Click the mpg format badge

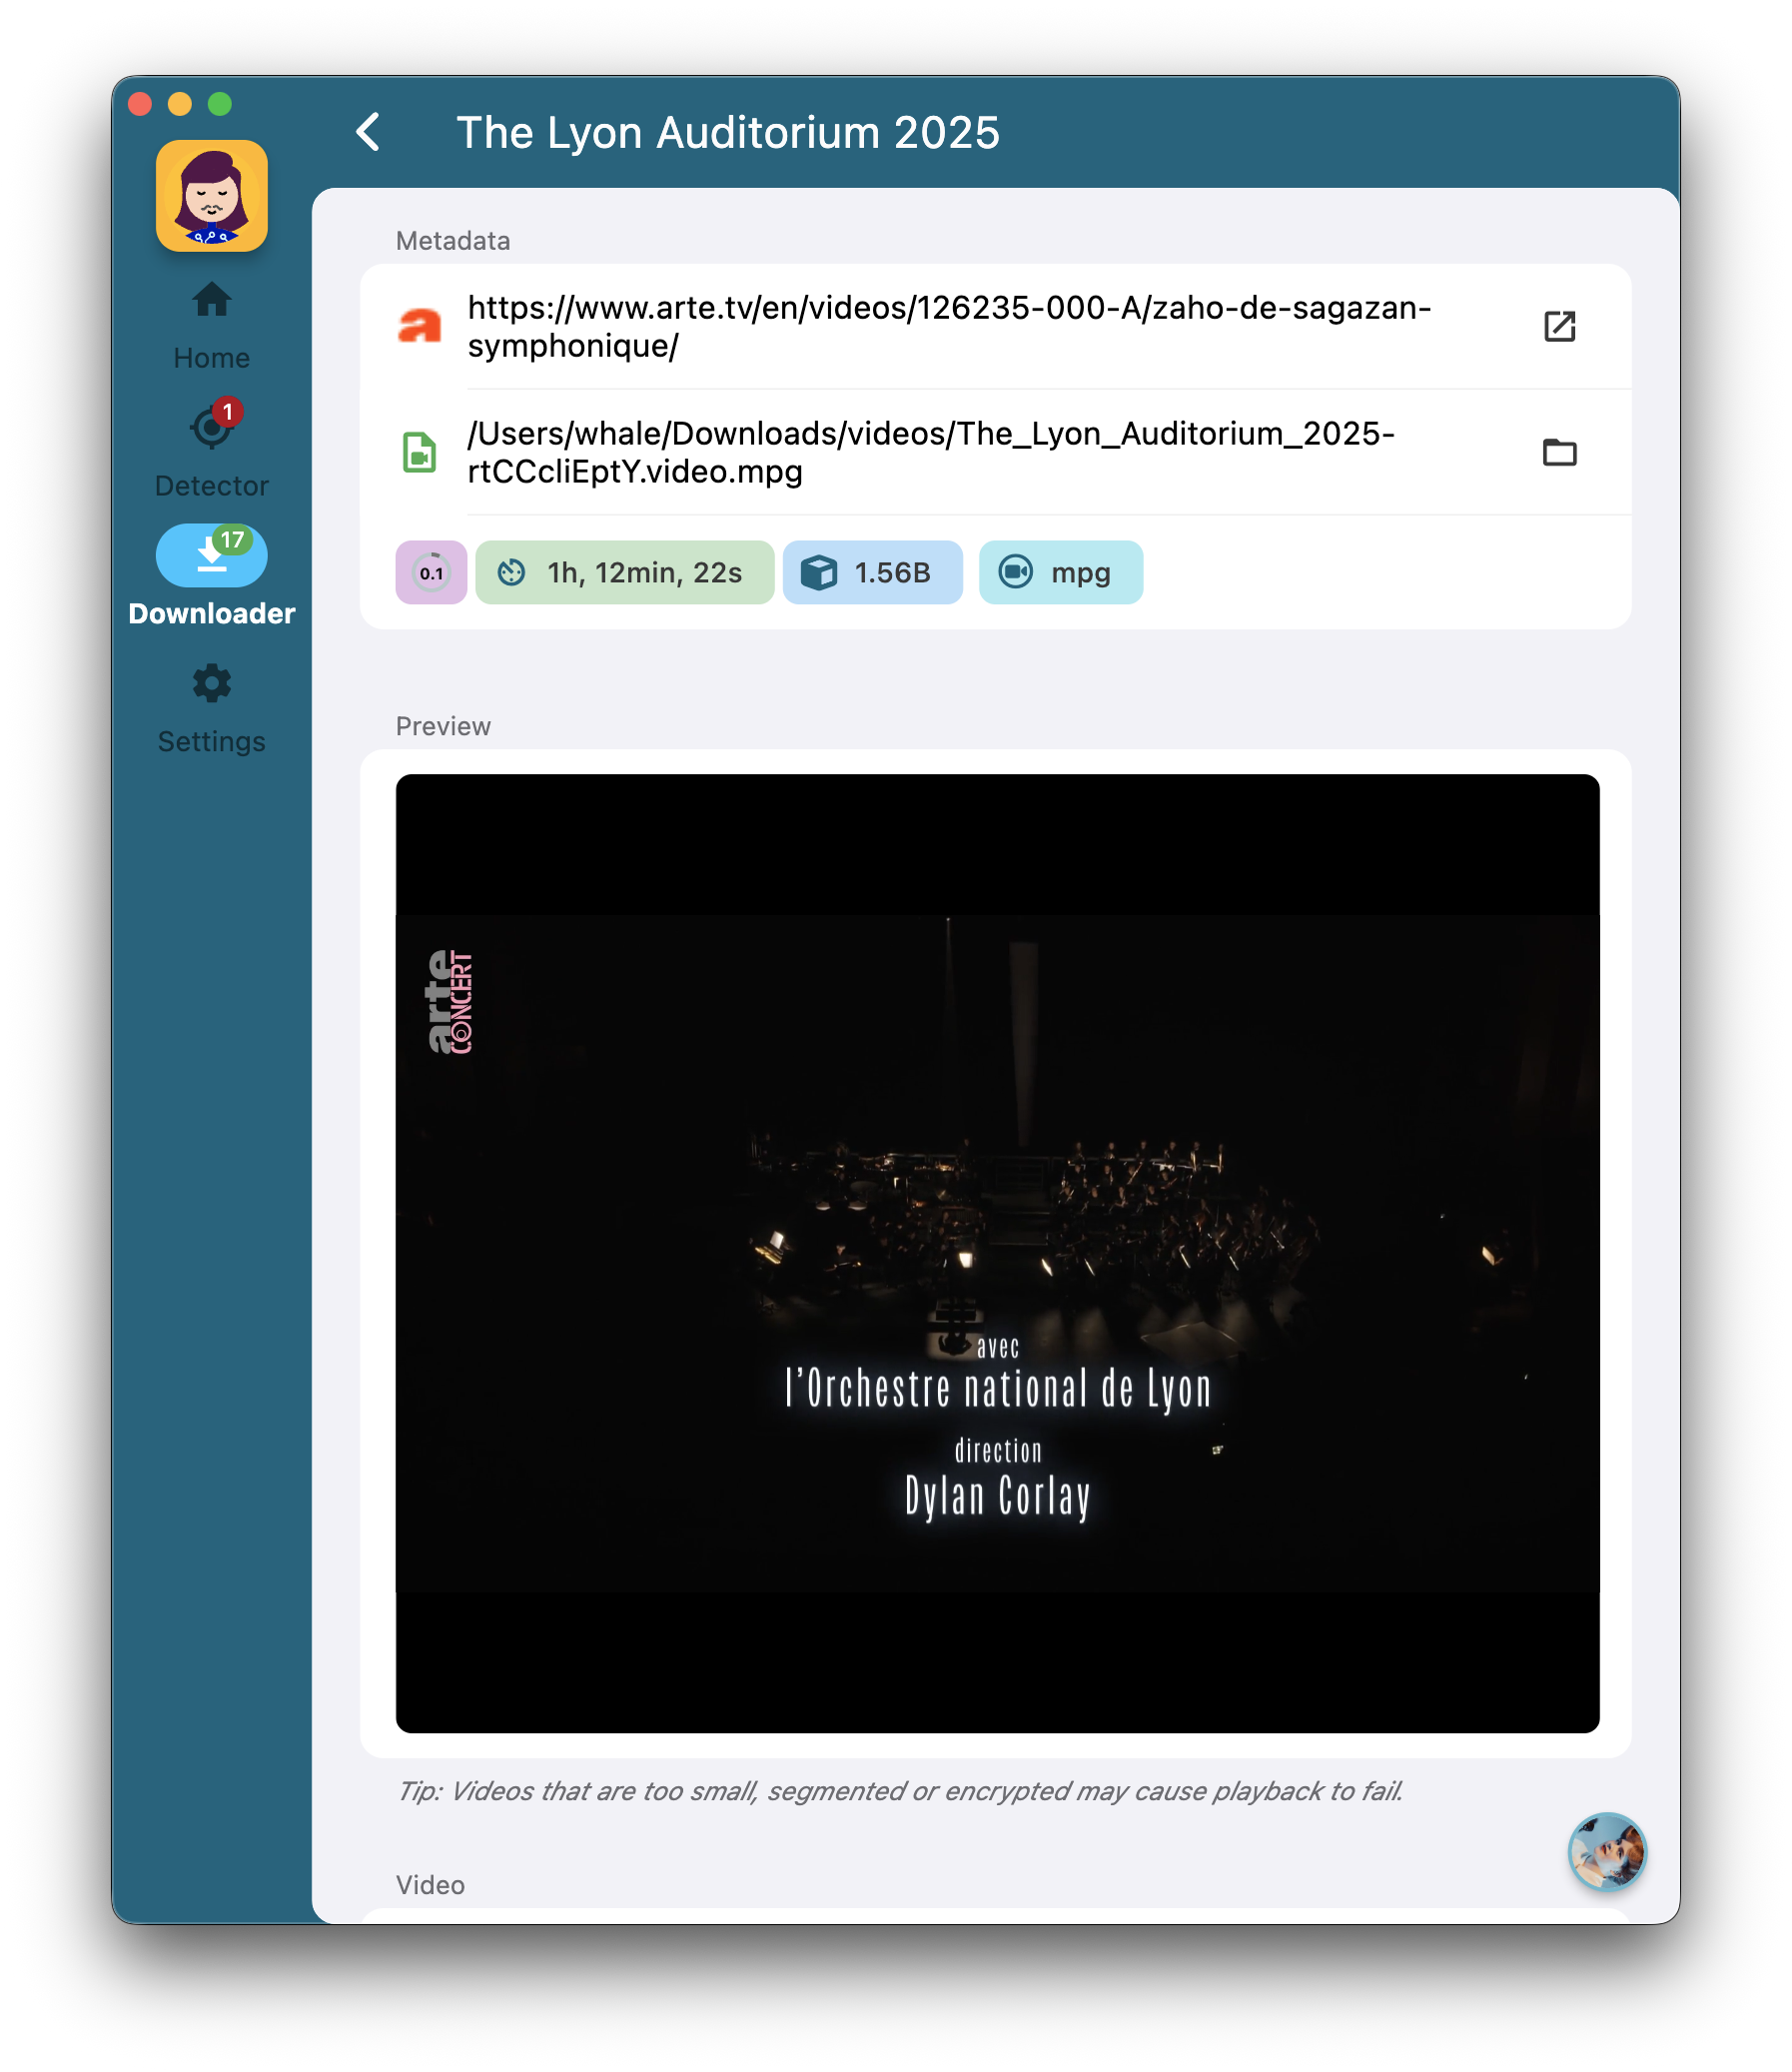pyautogui.click(x=1060, y=572)
